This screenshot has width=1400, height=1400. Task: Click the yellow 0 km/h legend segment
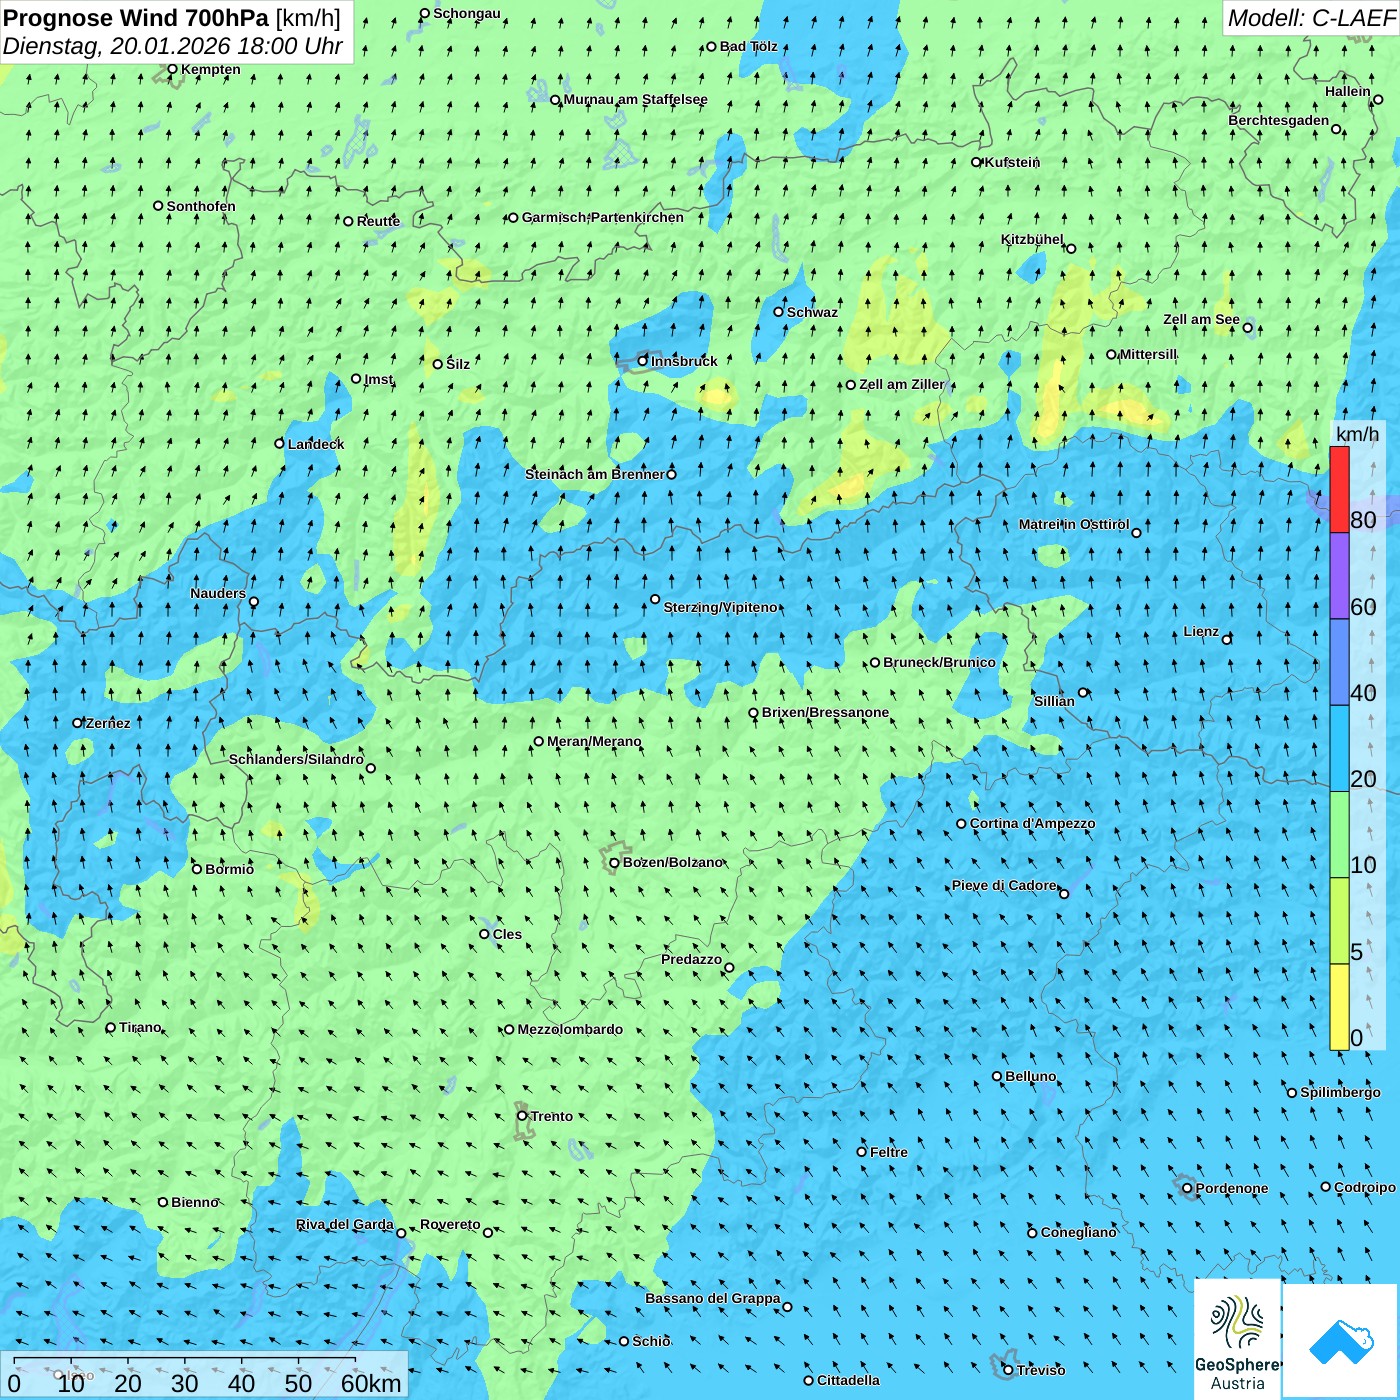click(x=1339, y=1007)
